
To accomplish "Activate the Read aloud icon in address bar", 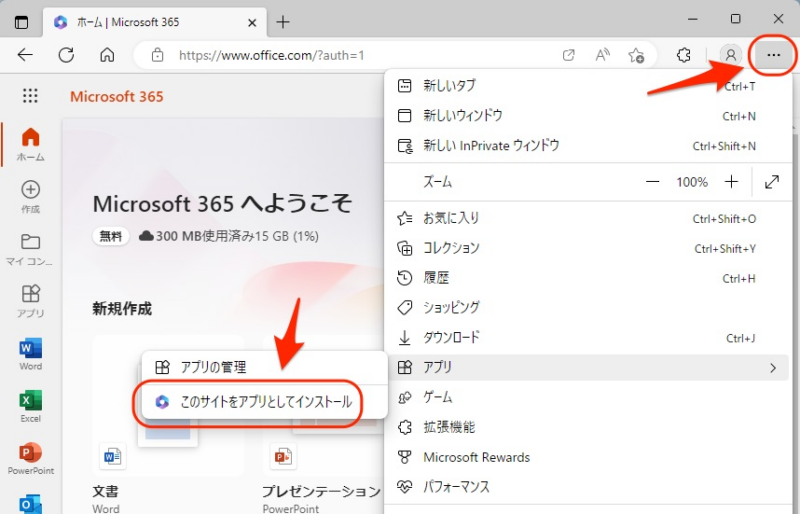I will pyautogui.click(x=603, y=55).
